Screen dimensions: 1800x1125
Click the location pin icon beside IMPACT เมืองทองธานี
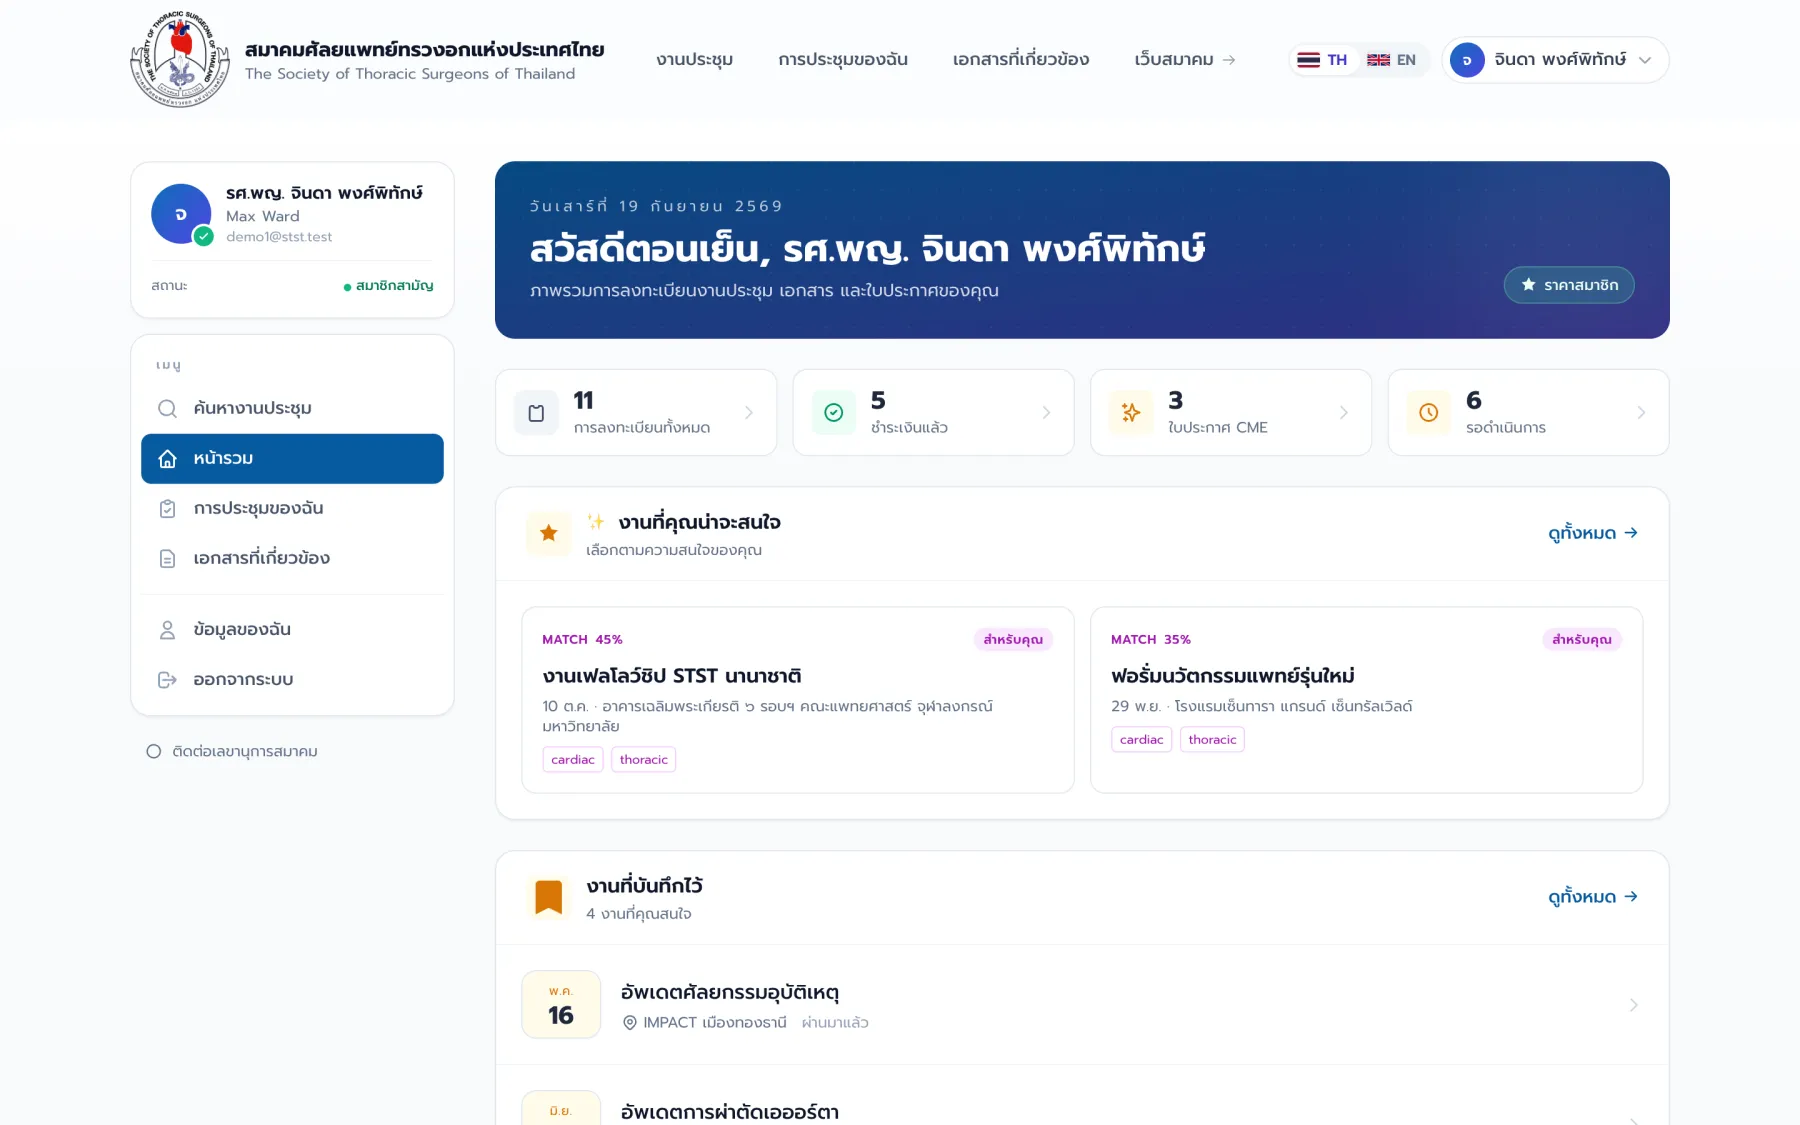pos(630,1023)
